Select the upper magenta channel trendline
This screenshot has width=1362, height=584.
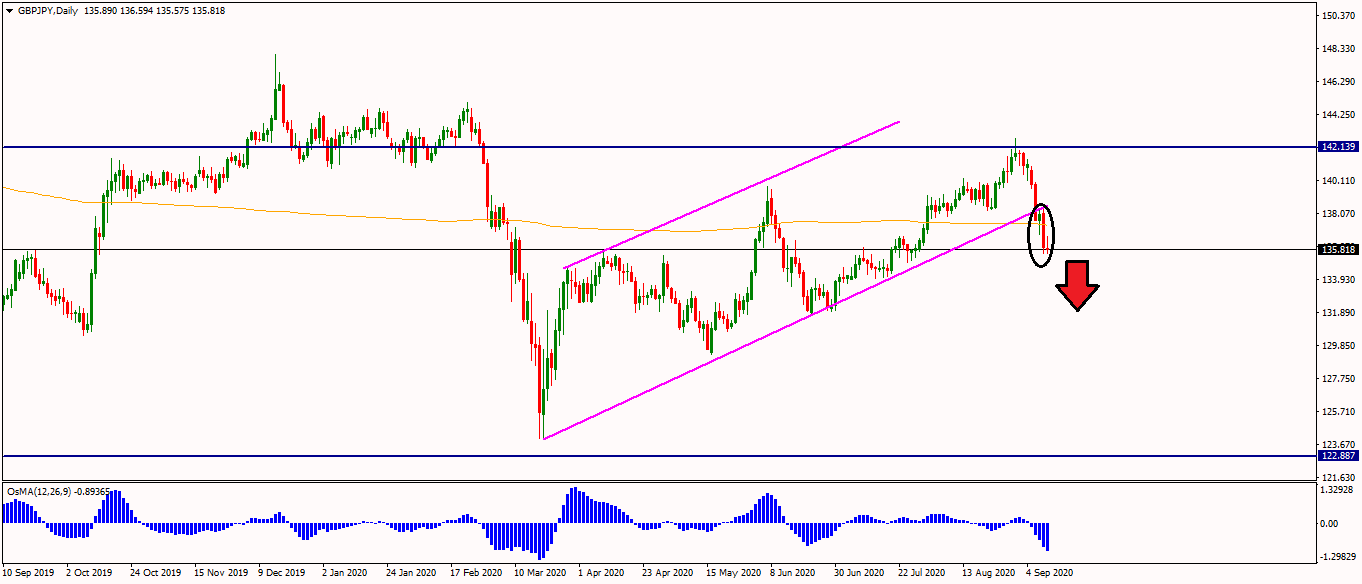pos(732,194)
